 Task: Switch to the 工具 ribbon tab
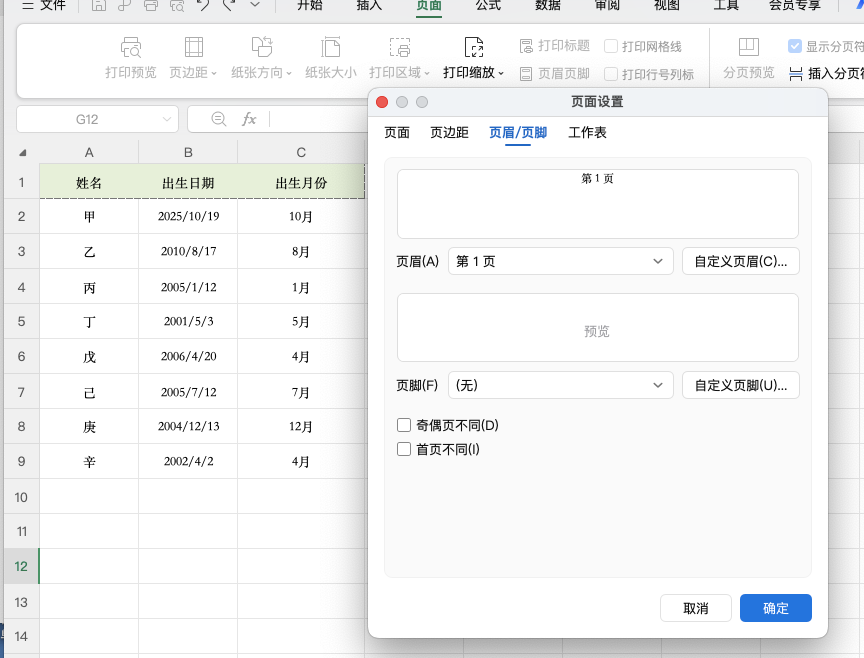726,5
